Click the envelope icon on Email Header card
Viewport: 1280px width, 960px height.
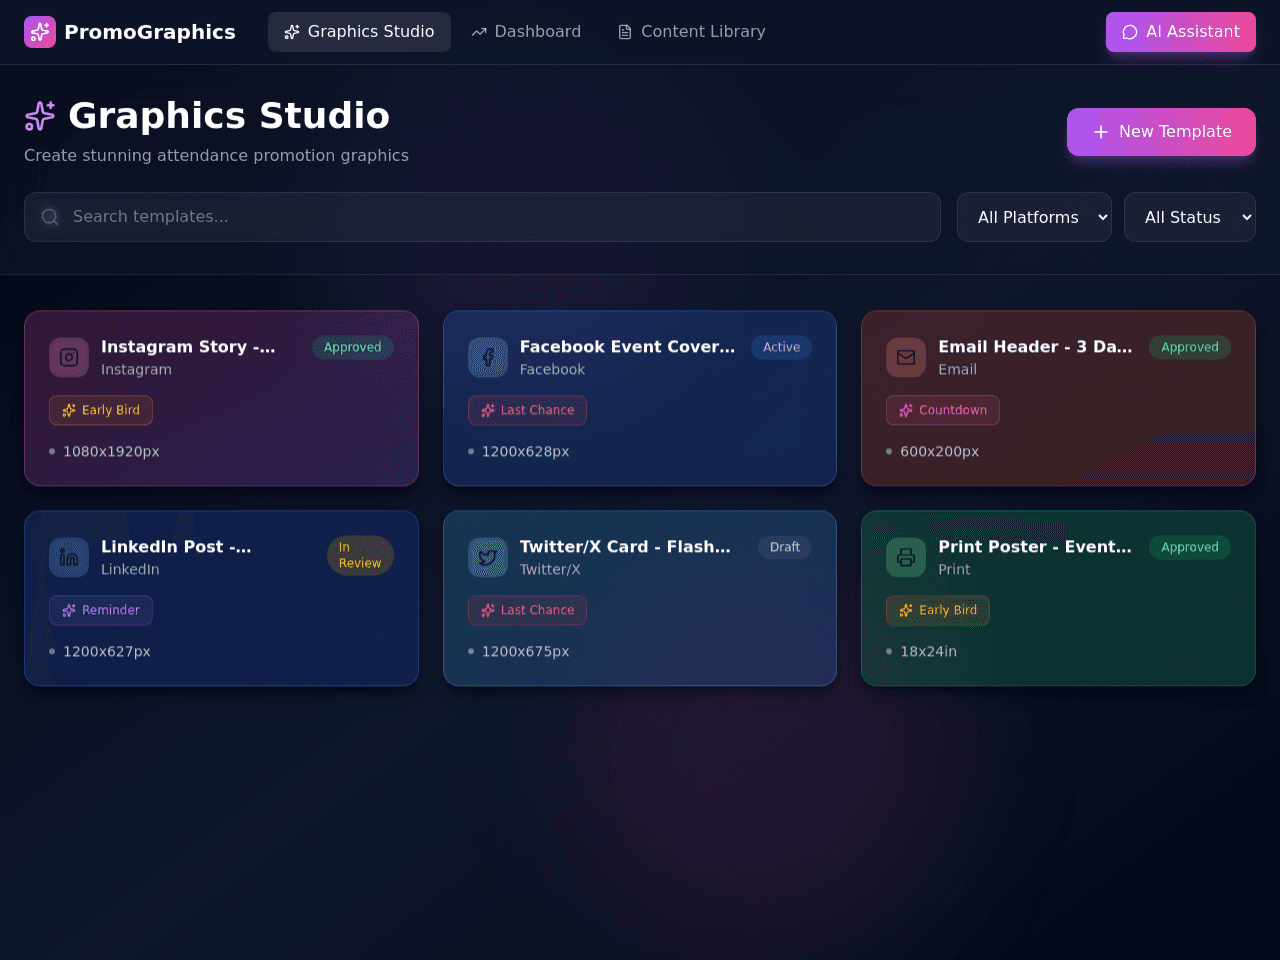(x=906, y=357)
